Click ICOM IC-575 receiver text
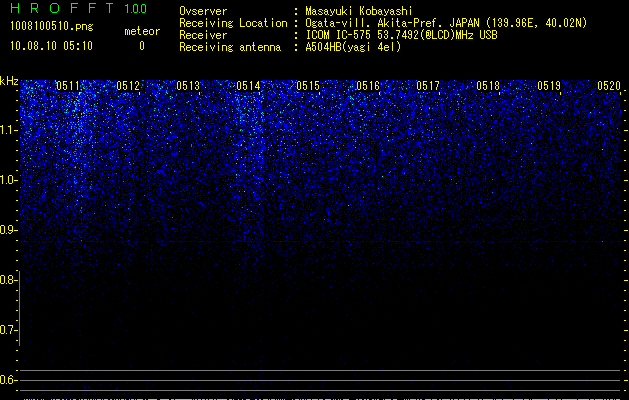The image size is (629, 400). coord(401,35)
